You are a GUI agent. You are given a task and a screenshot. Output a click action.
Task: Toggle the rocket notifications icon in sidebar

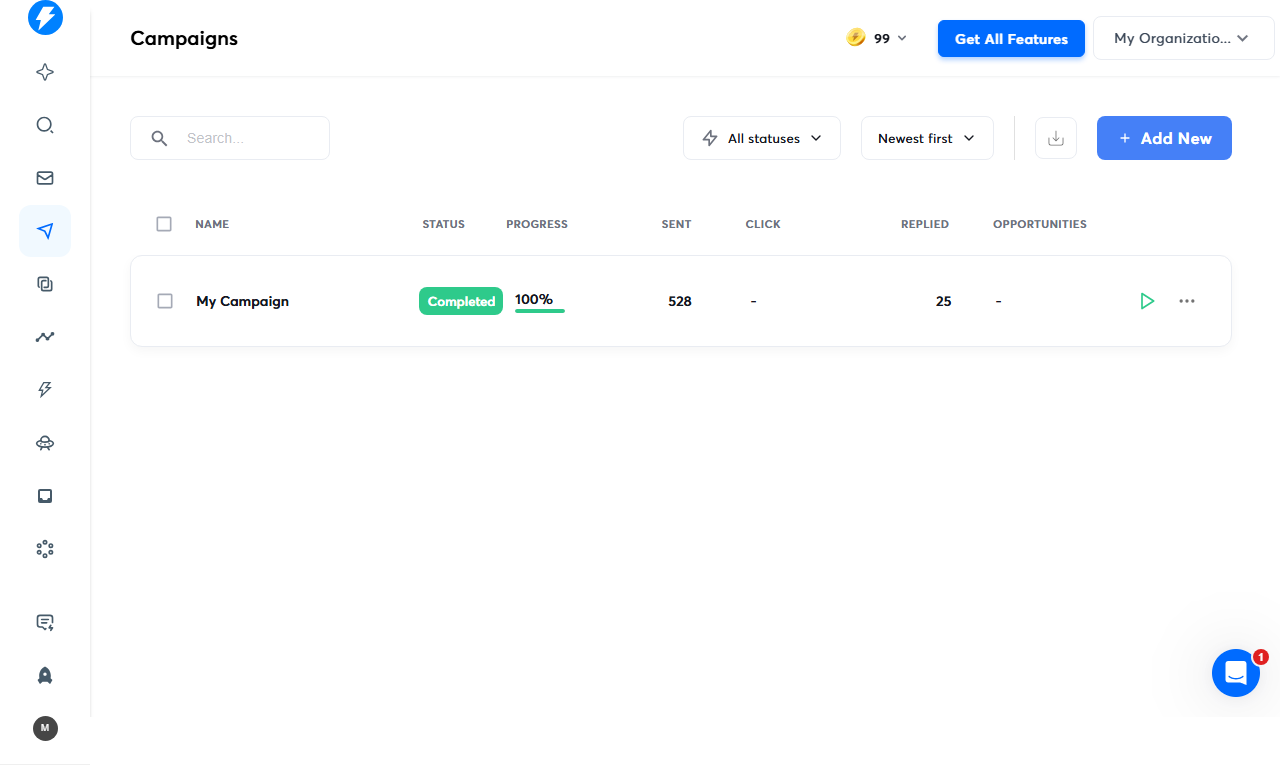pyautogui.click(x=45, y=675)
